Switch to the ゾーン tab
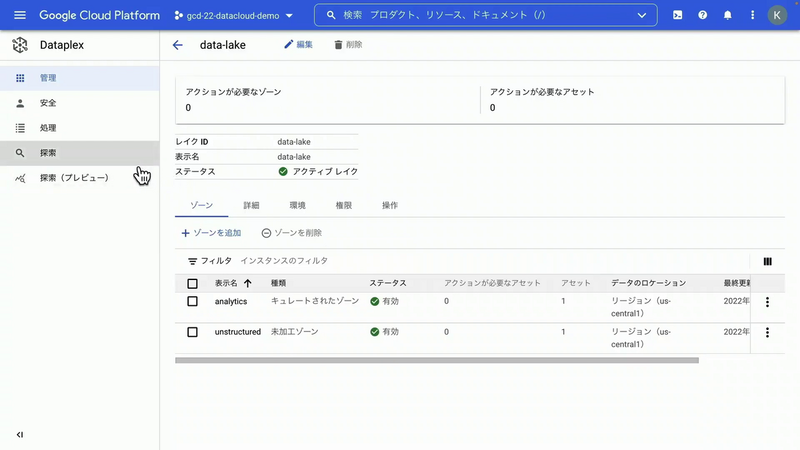800x450 pixels. point(202,205)
